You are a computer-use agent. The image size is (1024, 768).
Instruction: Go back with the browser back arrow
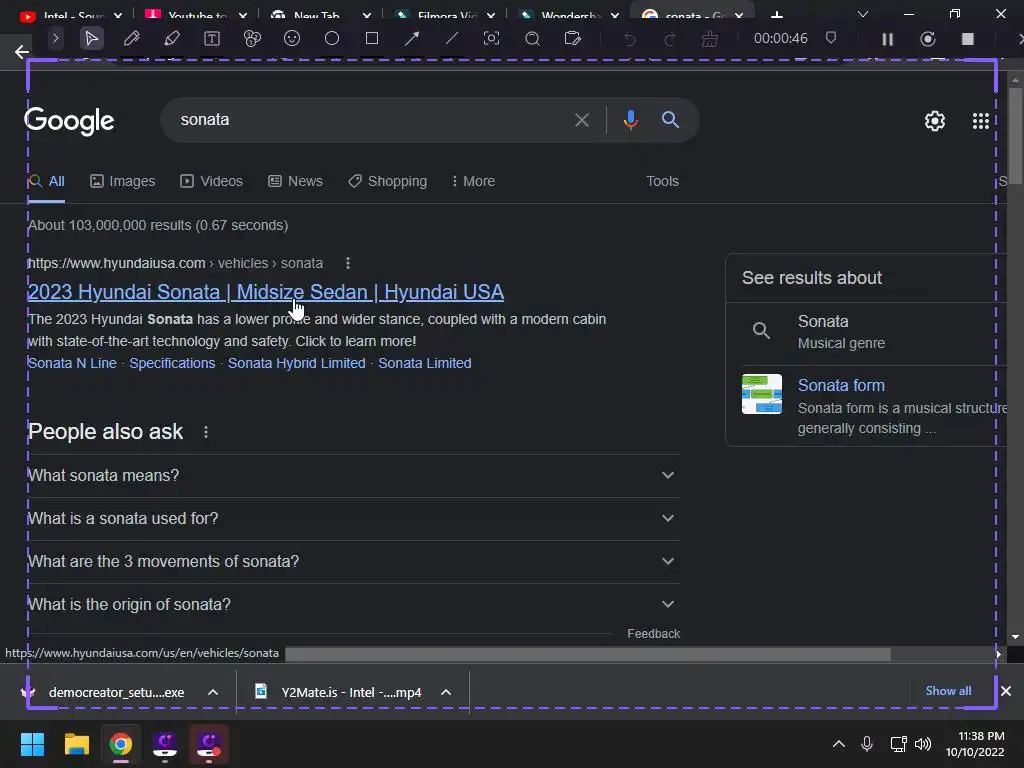[22, 52]
